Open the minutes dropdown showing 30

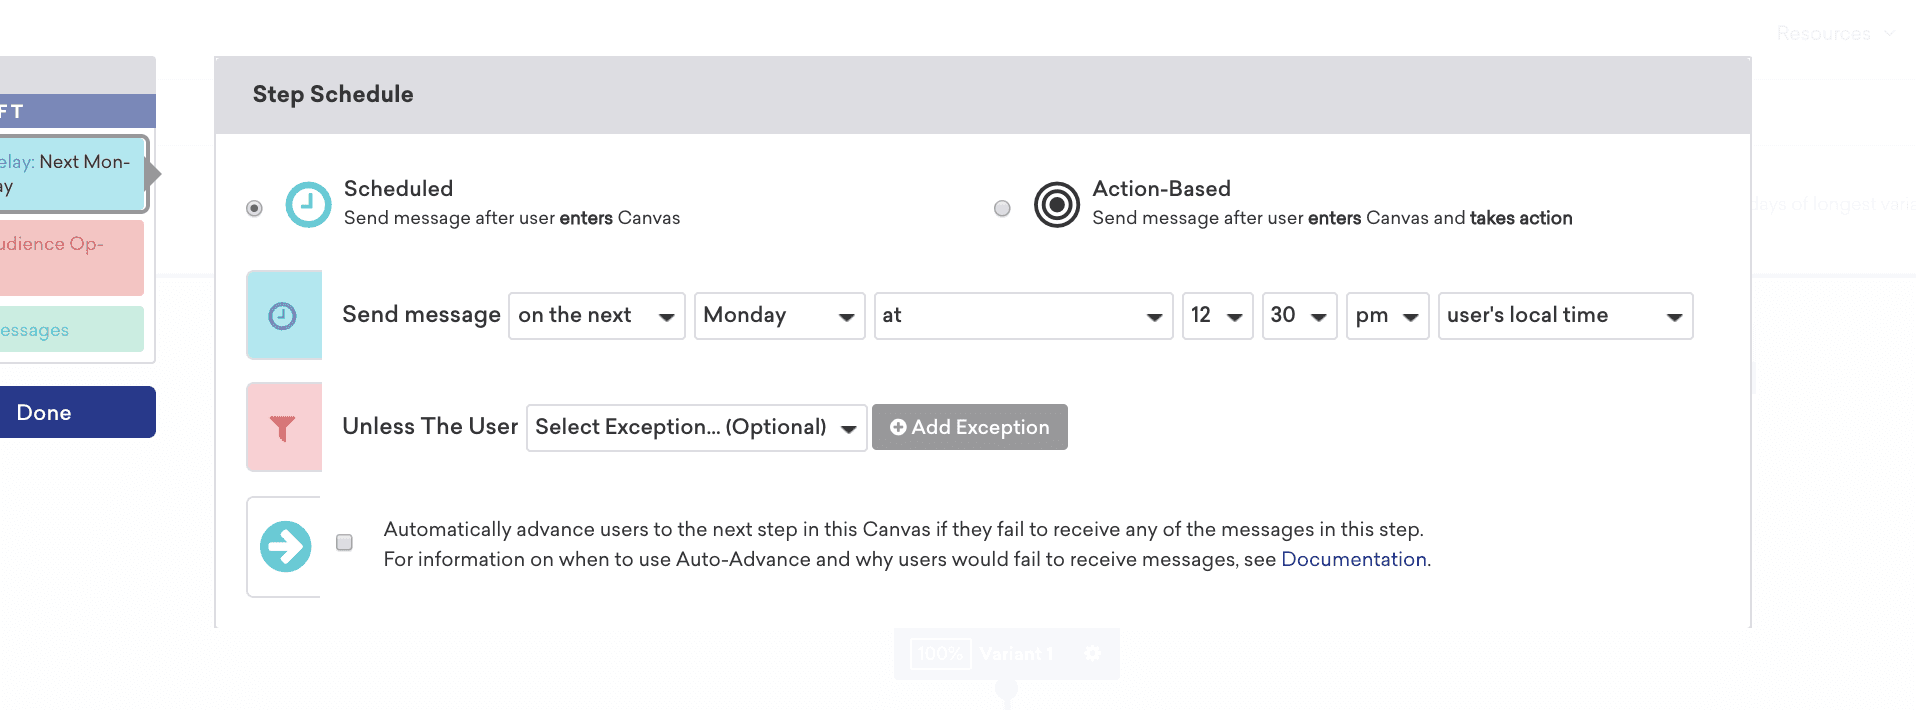click(x=1298, y=316)
